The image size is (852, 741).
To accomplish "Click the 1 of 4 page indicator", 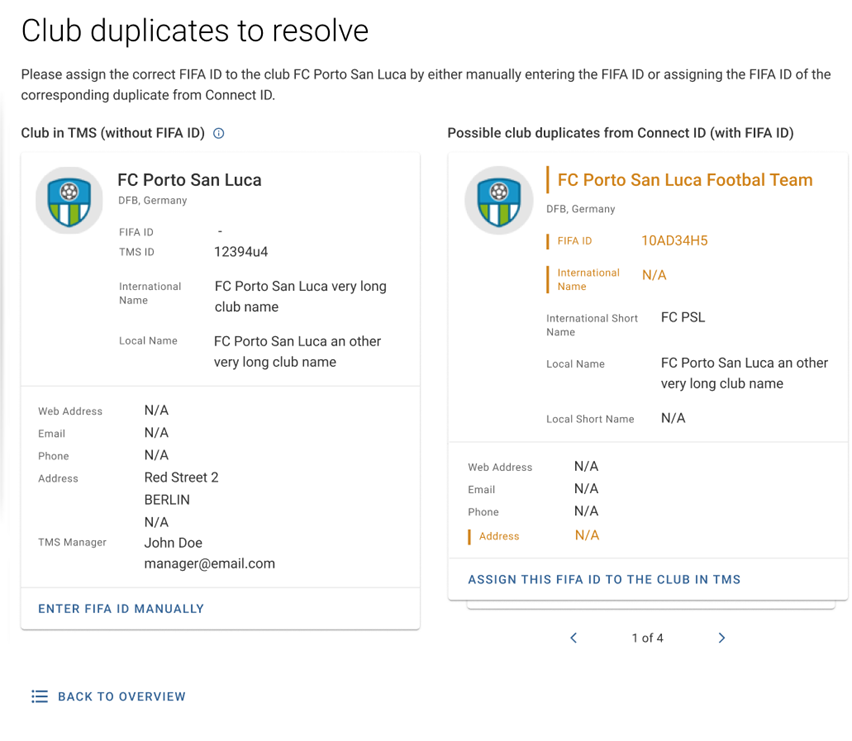I will pyautogui.click(x=647, y=638).
